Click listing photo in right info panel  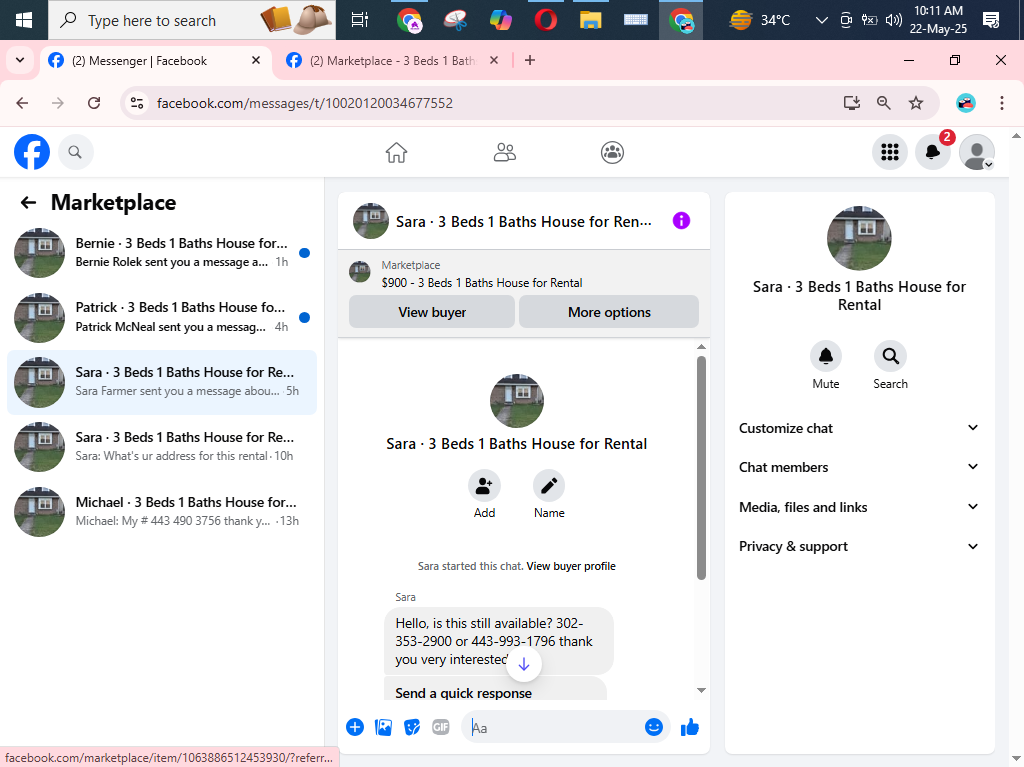click(x=859, y=238)
